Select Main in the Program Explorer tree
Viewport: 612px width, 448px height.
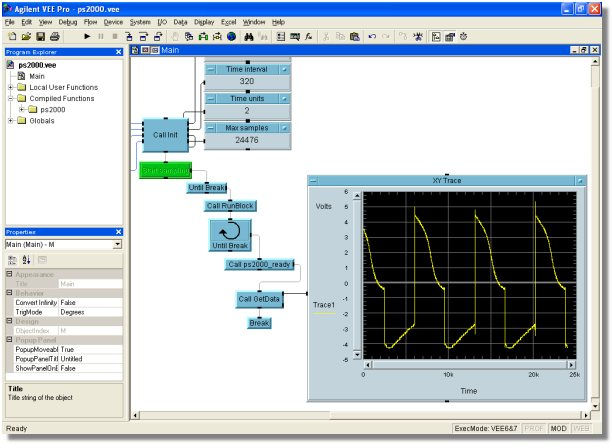tap(37, 76)
